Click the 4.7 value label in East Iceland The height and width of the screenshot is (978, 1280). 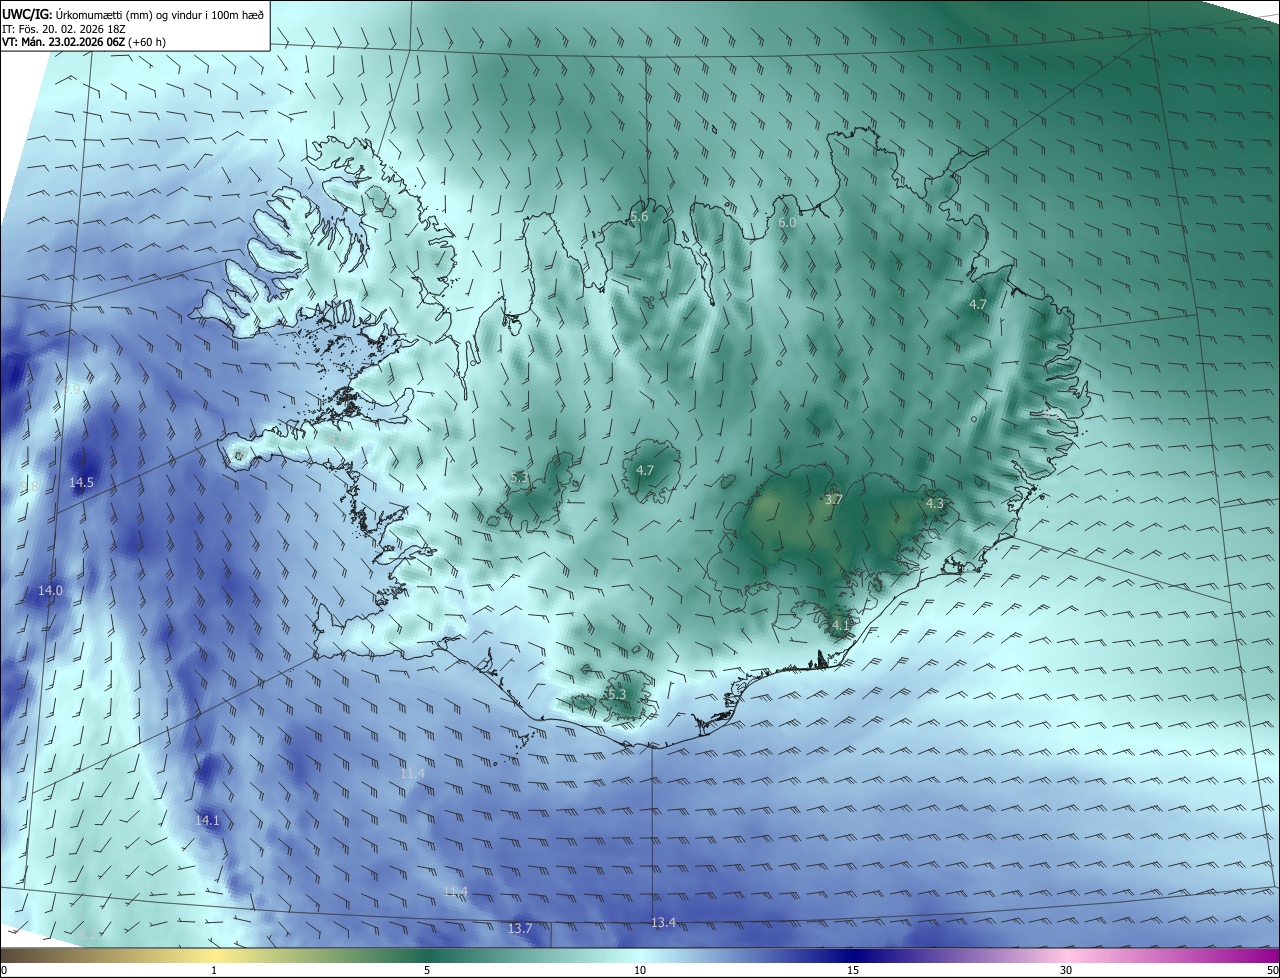click(978, 304)
